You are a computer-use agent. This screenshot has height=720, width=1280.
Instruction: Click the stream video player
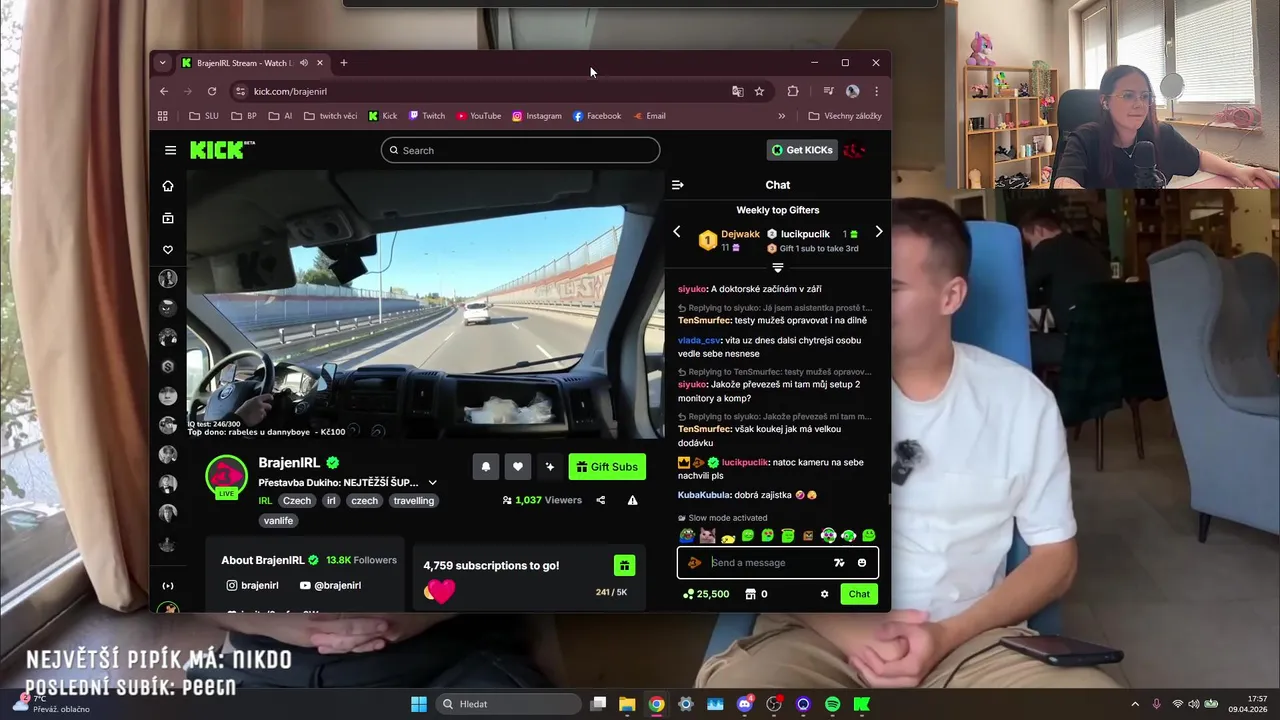pos(425,305)
